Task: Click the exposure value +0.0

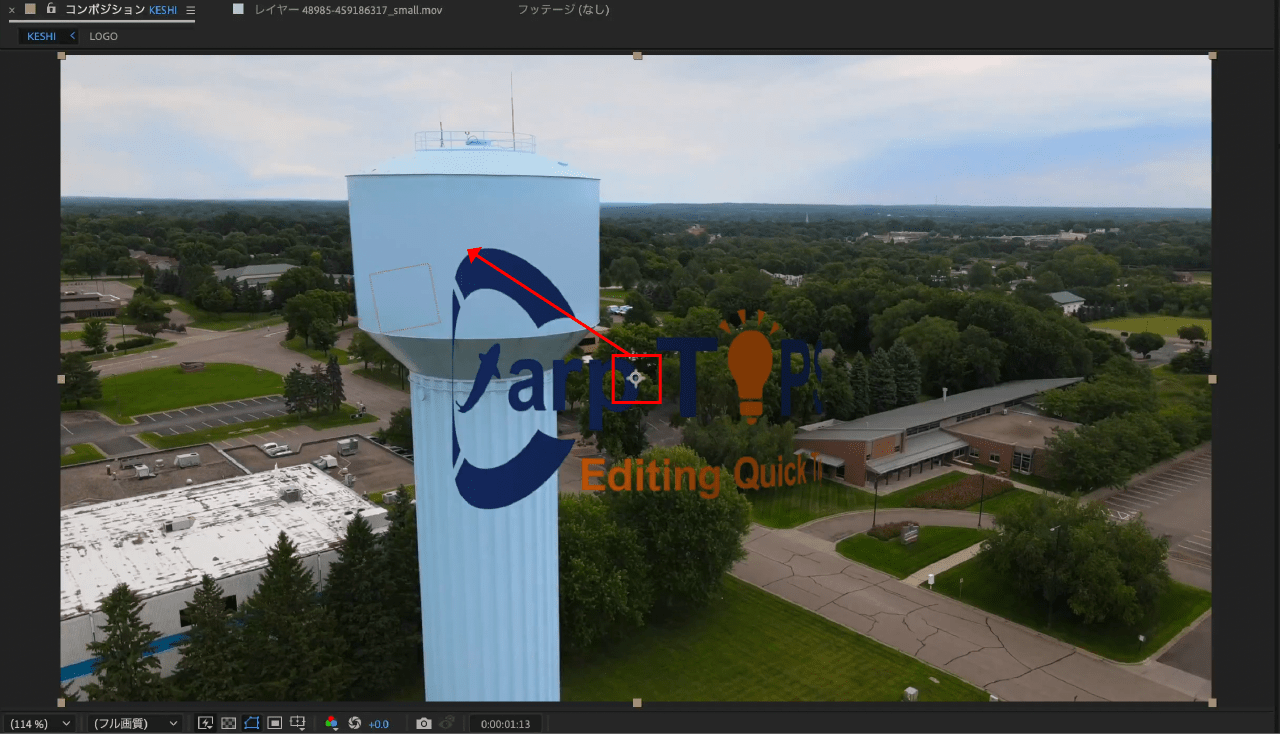Action: click(378, 724)
